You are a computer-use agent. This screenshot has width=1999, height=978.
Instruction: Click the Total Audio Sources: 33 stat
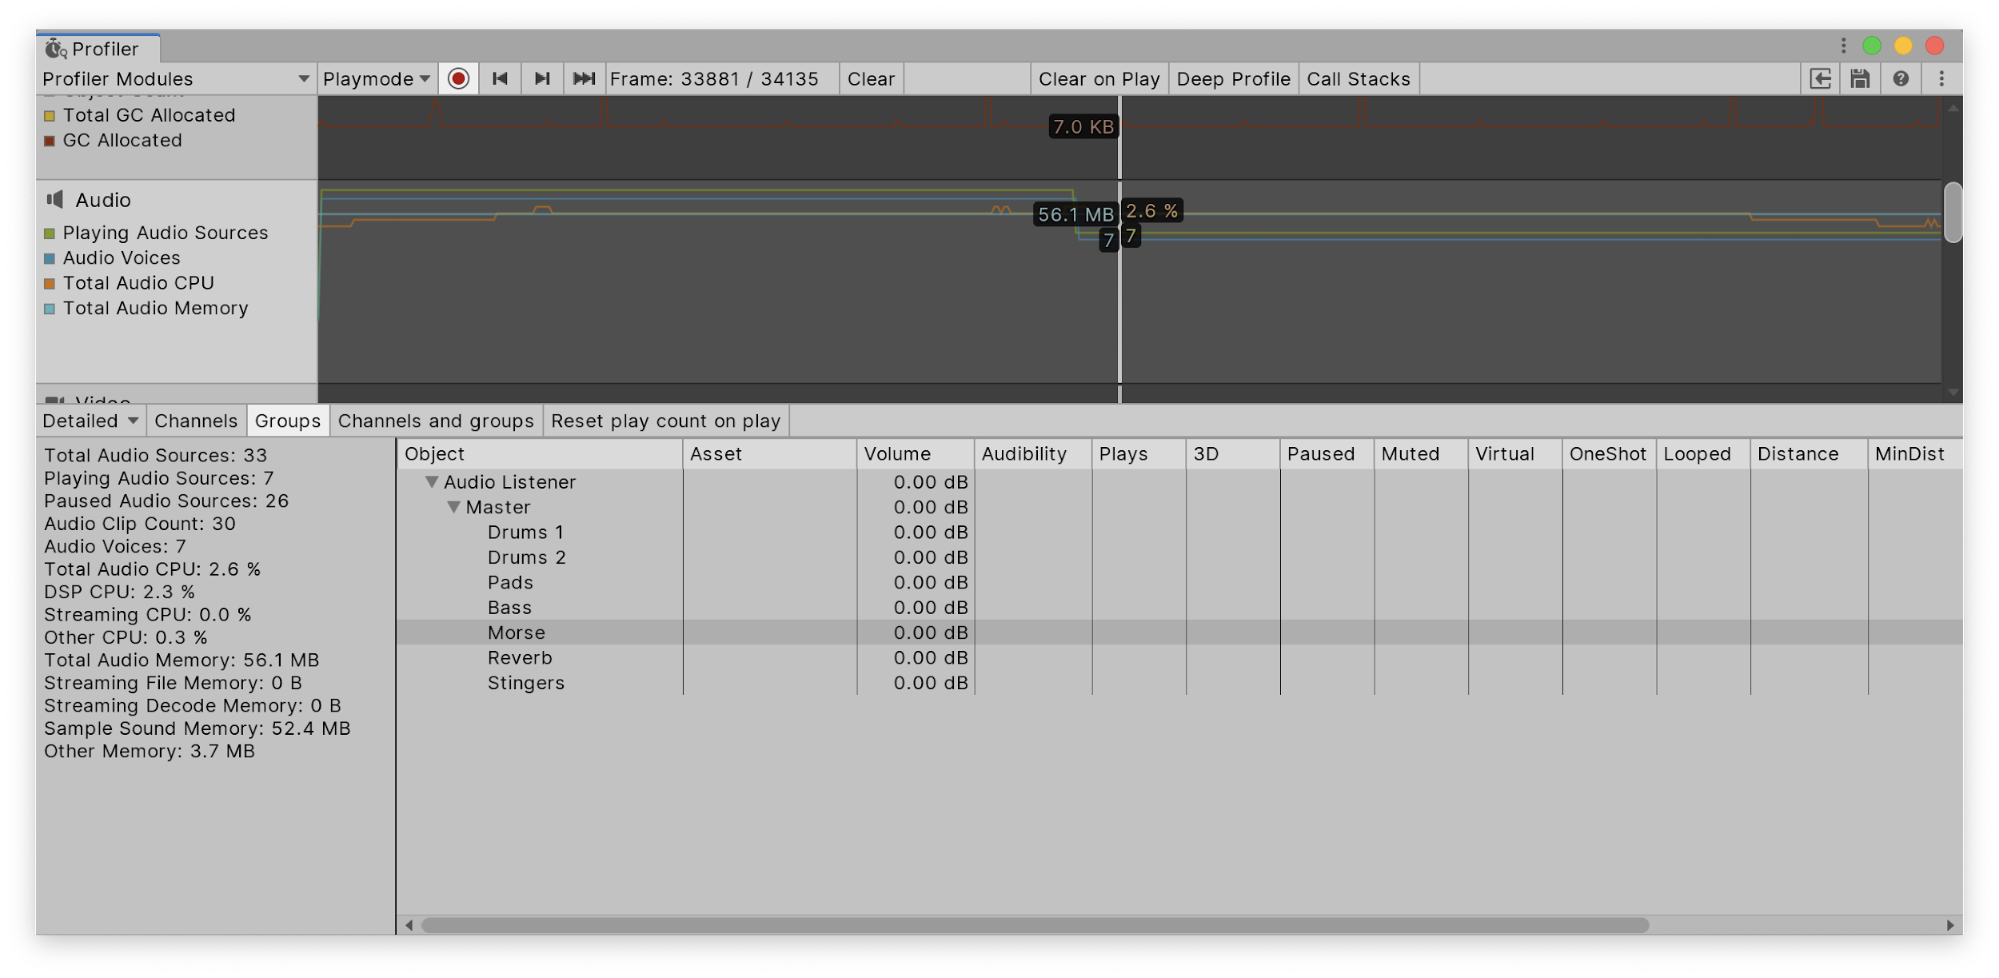coord(155,455)
